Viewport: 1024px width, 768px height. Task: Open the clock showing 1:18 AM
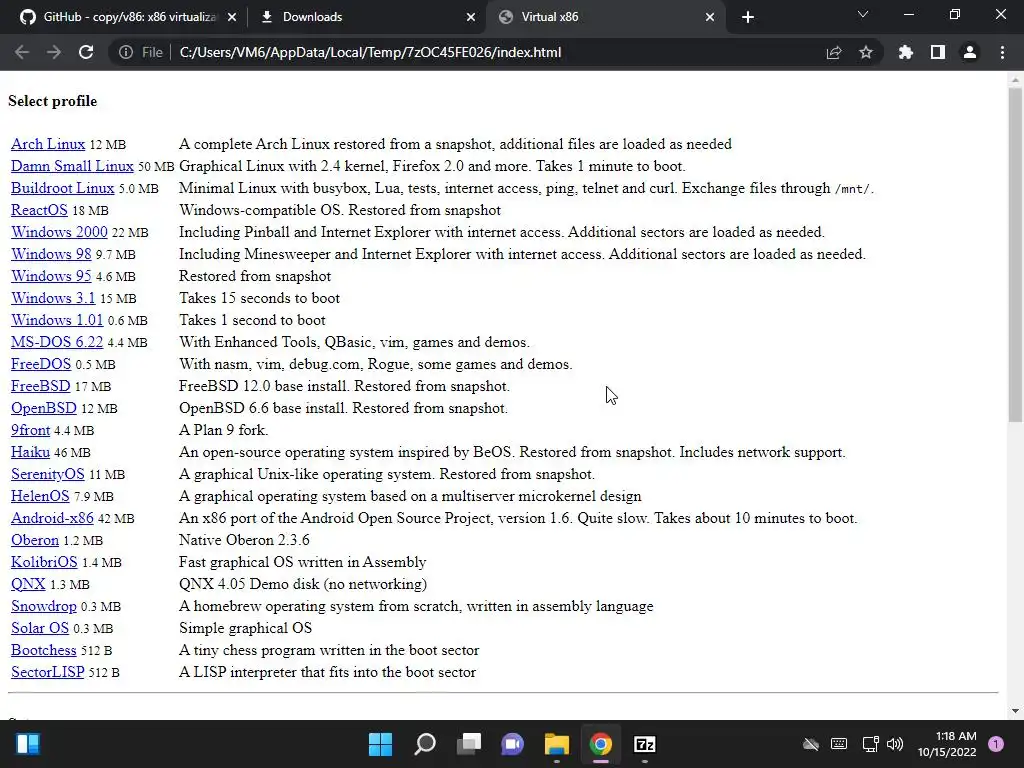pos(947,744)
